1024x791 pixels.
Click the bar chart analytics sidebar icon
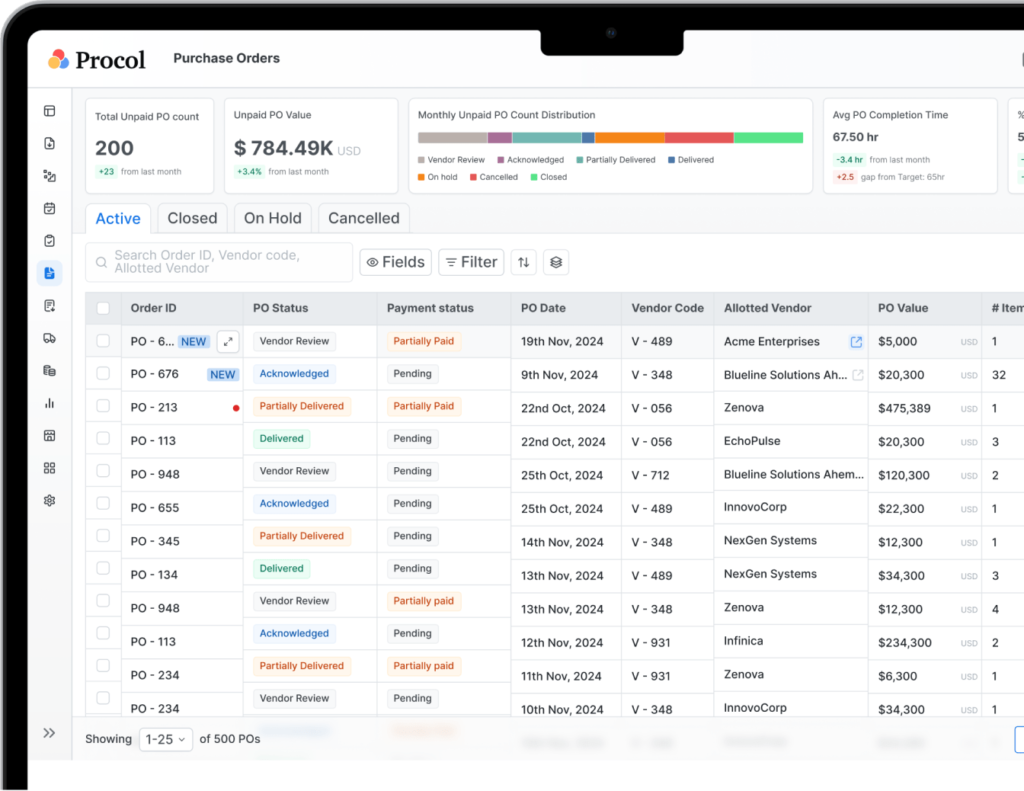tap(49, 403)
